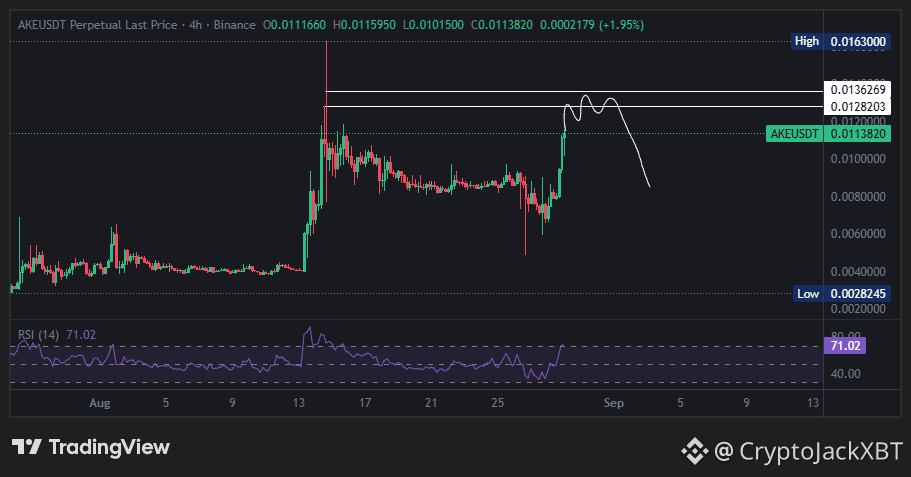Click the 17 date label on time axis
The width and height of the screenshot is (911, 477).
coord(365,403)
